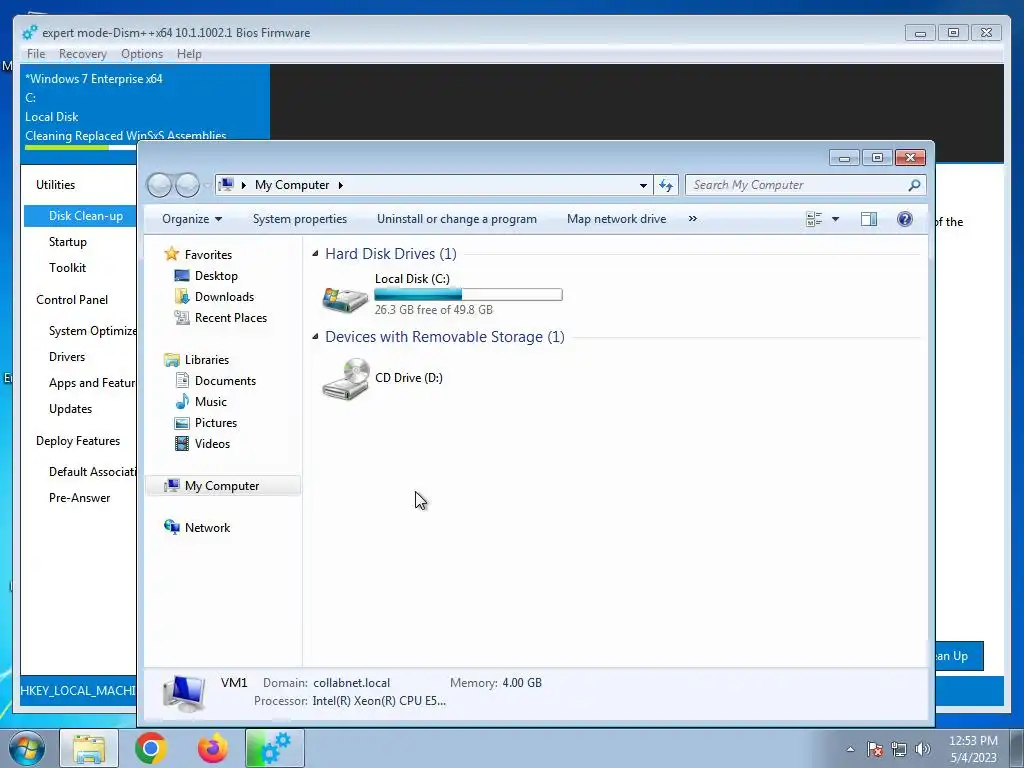Click the Explorer back arrow button
1024x768 pixels.
(x=159, y=185)
